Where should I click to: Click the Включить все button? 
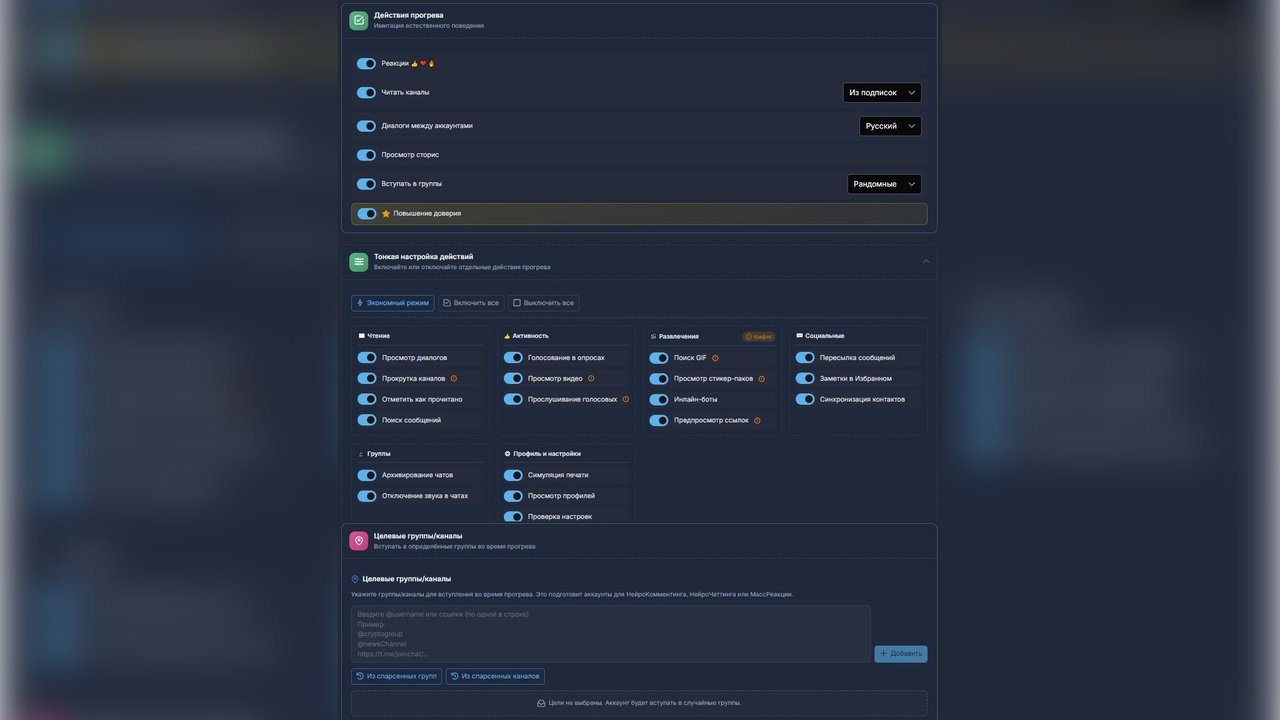(471, 303)
